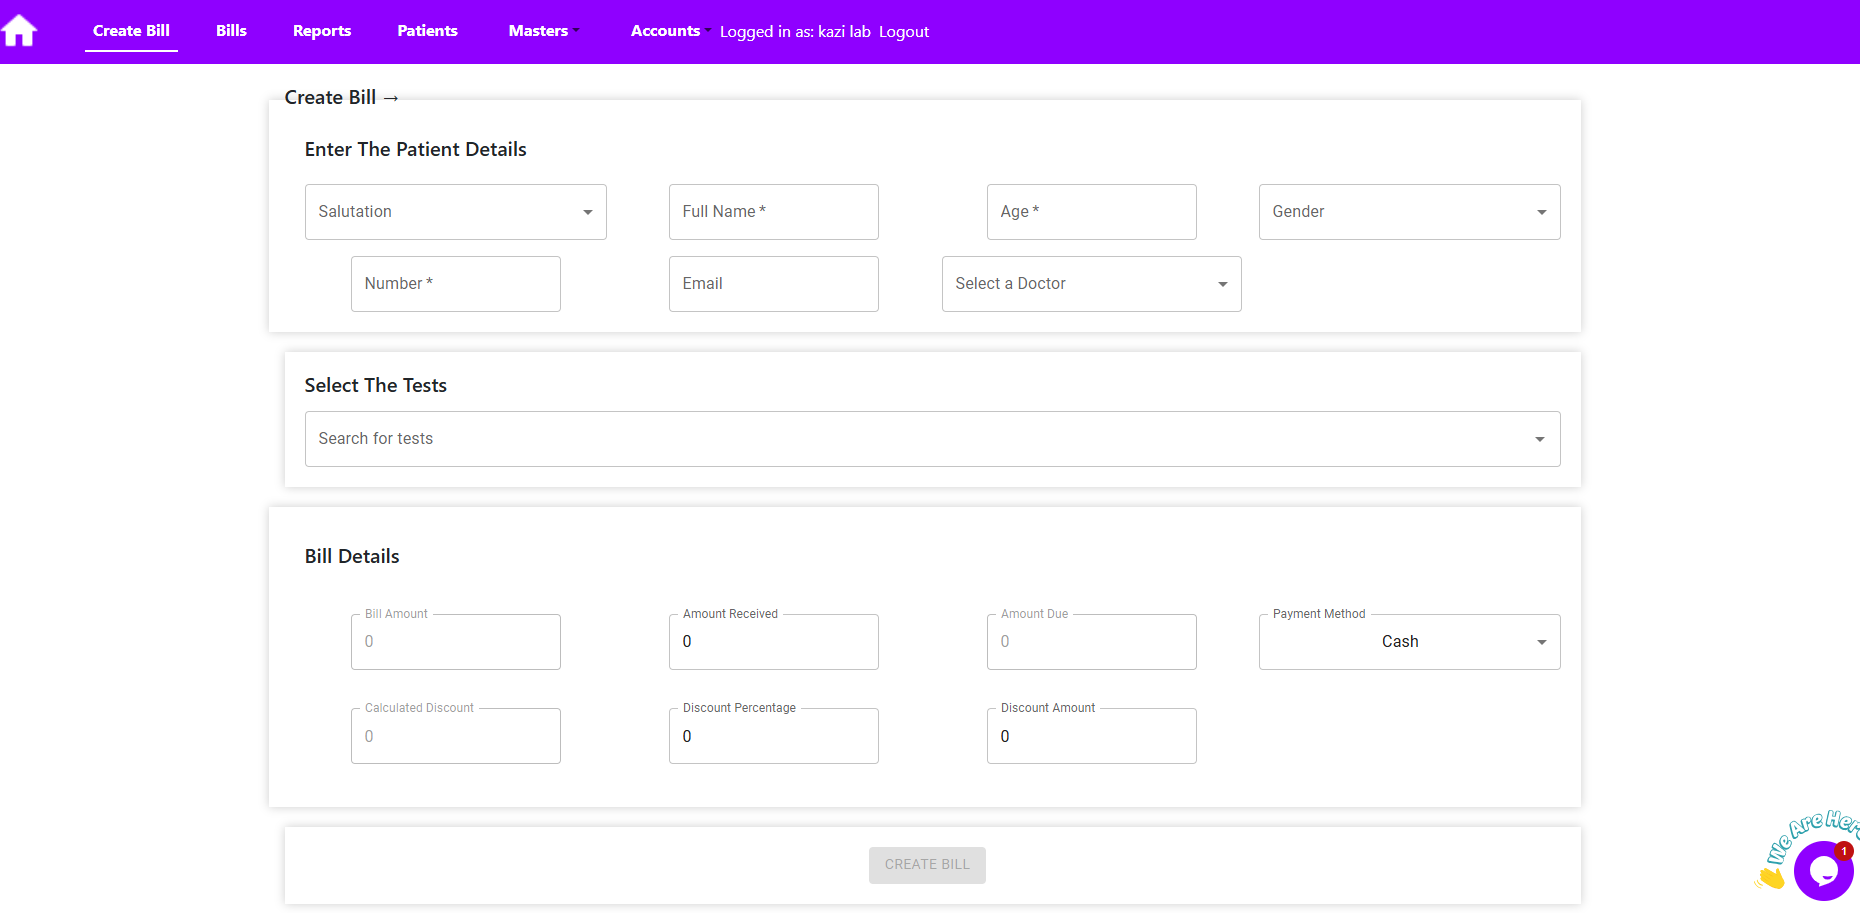Change the Payment Method dropdown
1860x913 pixels.
click(1408, 642)
